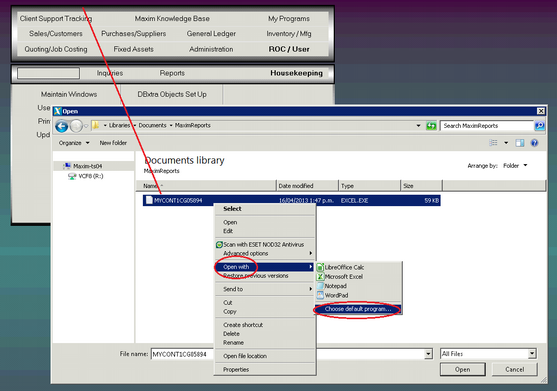Screen dimensions: 557x391
Task: Click Fixed Assets module in Maxim
Action: [134, 49]
